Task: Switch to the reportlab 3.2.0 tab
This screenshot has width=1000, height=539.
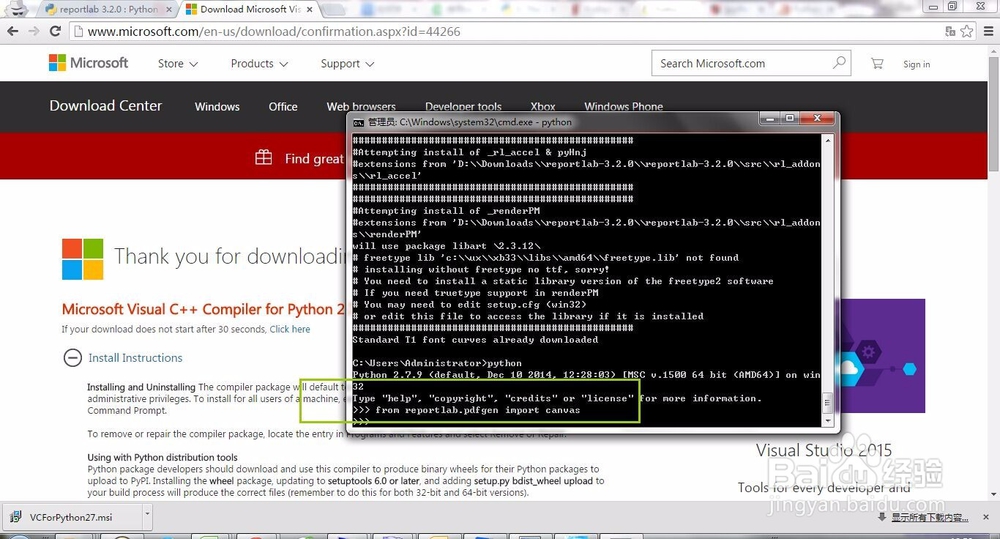Action: [x=107, y=10]
